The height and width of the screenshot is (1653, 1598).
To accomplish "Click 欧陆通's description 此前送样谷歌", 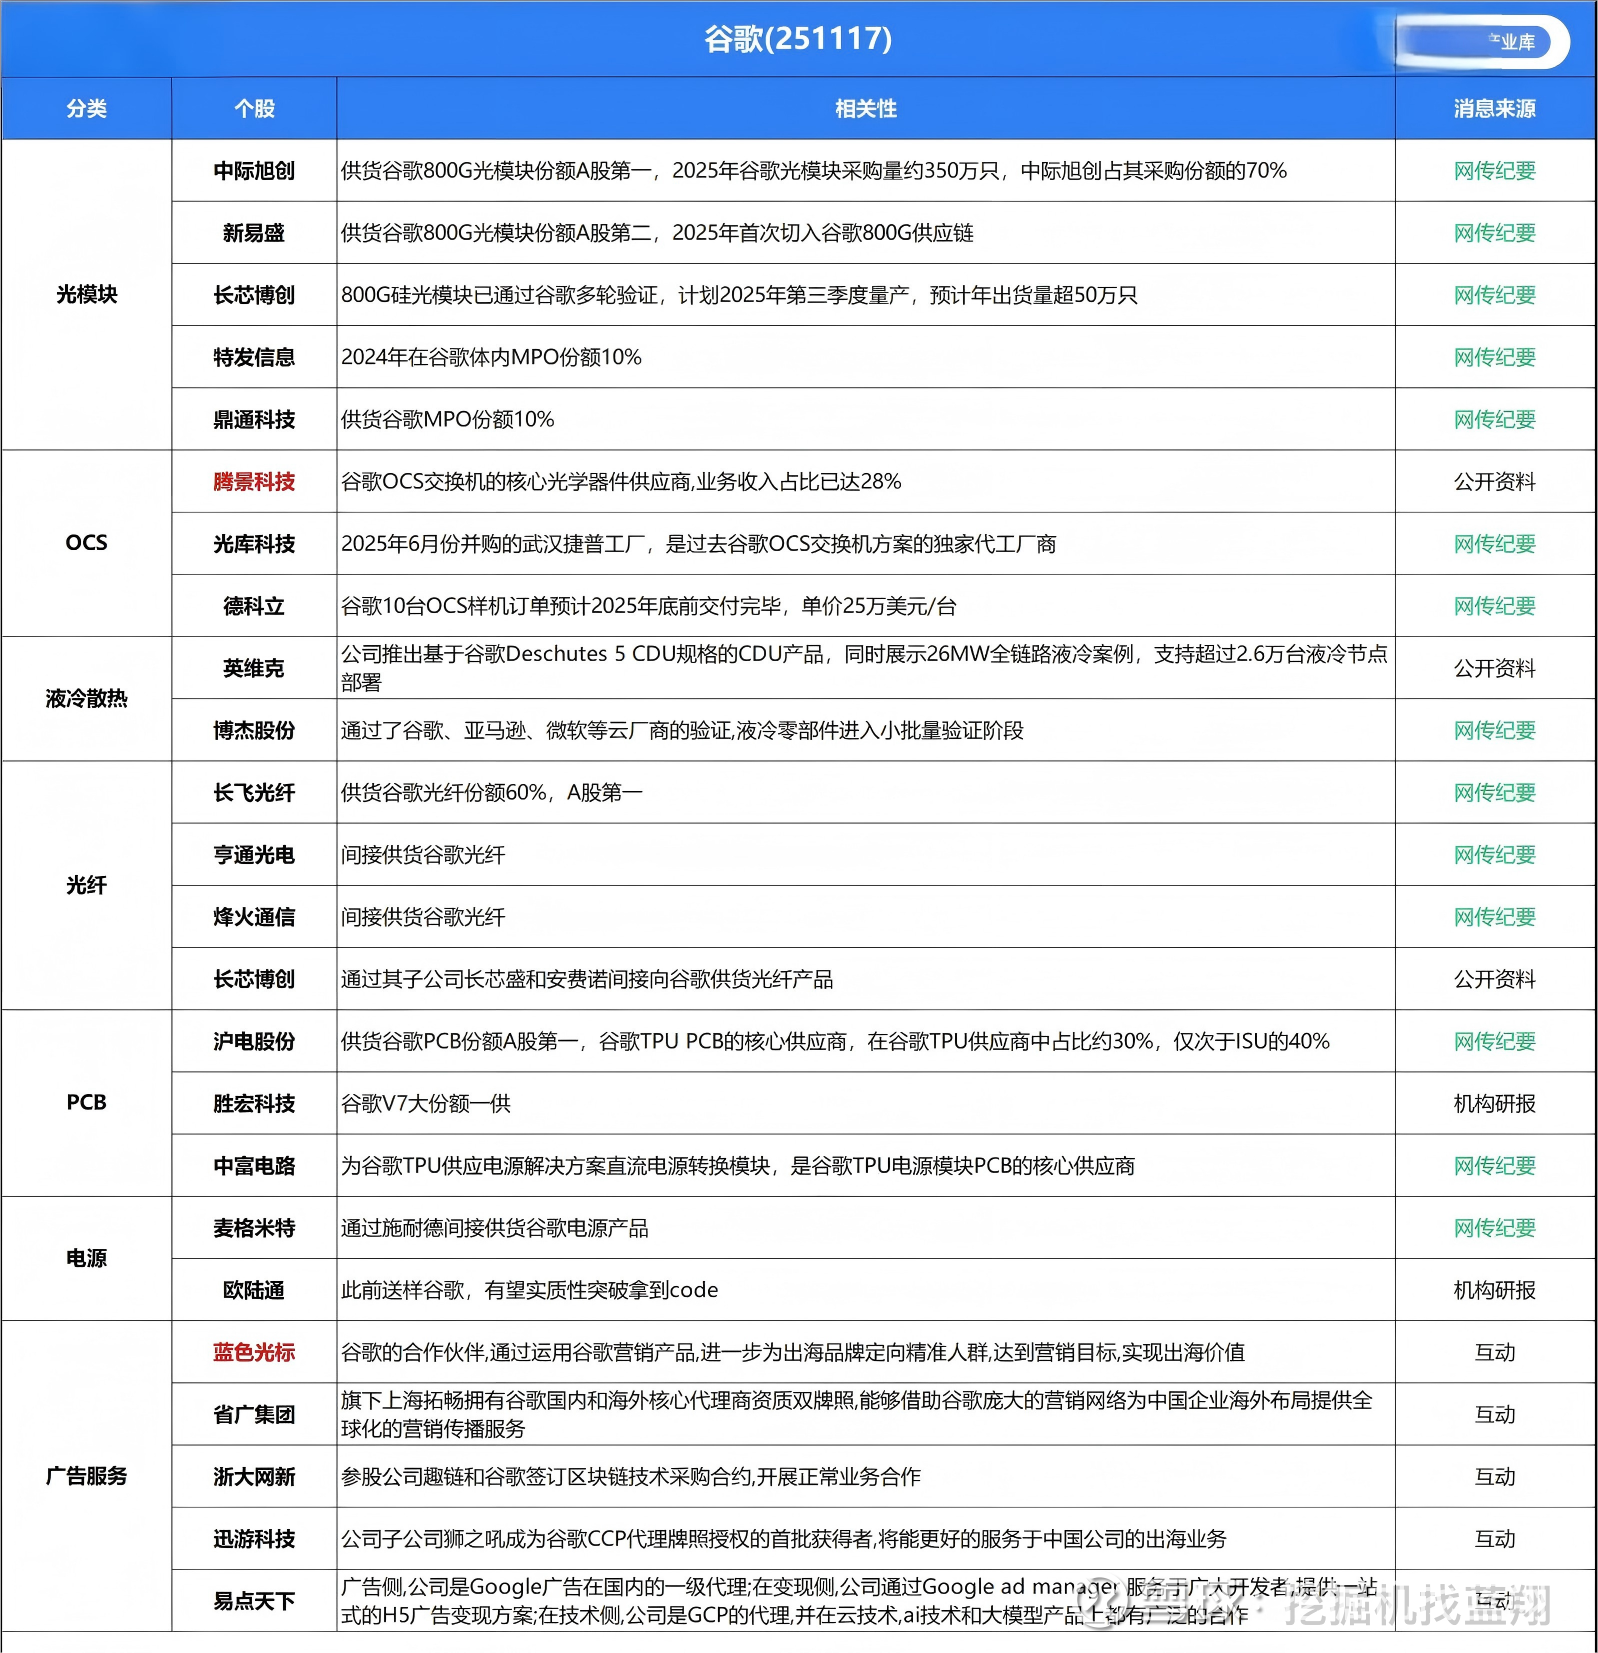I will (x=530, y=1290).
